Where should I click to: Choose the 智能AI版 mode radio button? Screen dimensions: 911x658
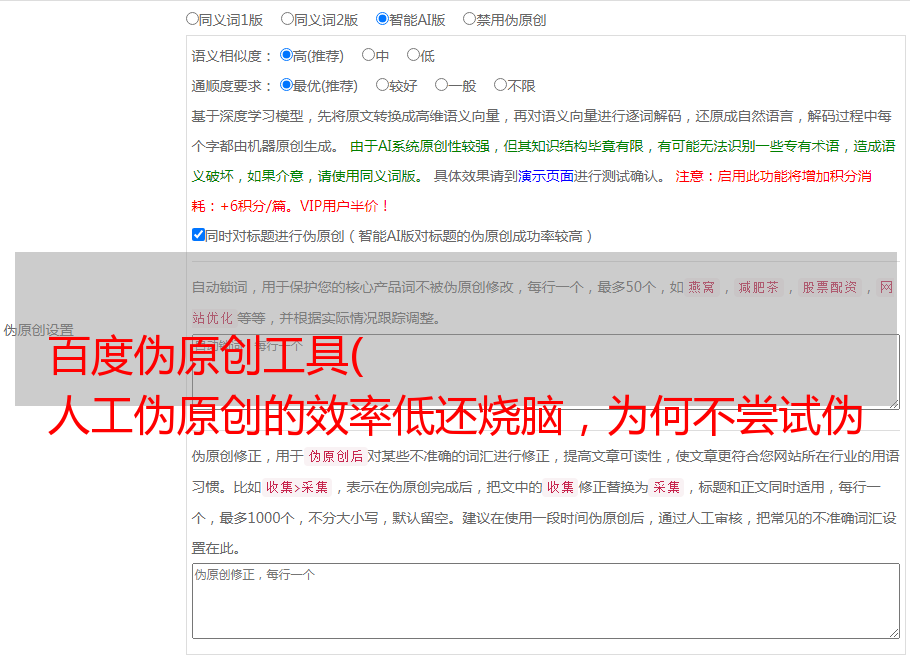point(382,19)
